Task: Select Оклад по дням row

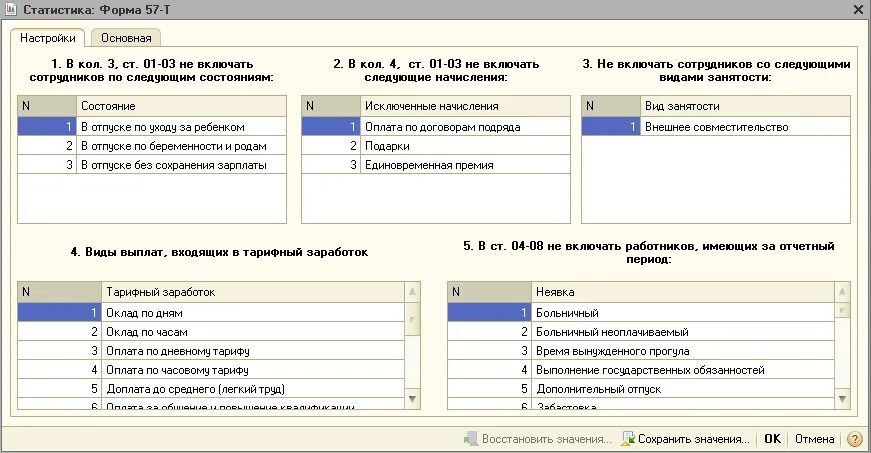Action: pos(211,313)
